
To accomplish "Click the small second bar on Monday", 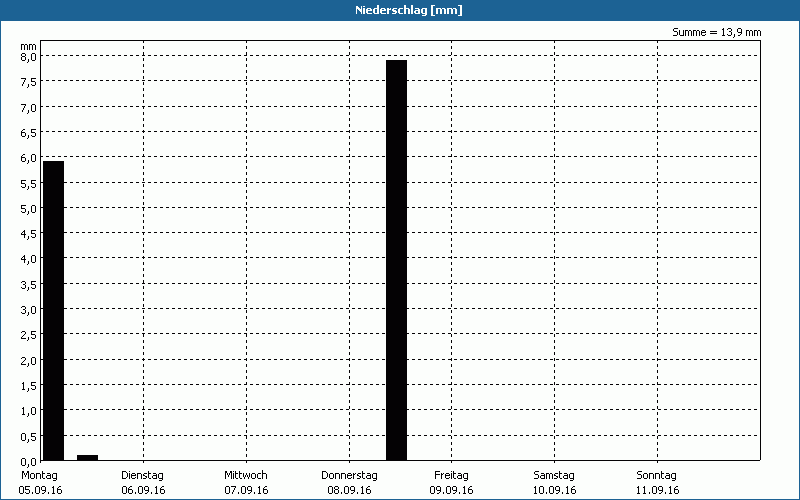I will click(x=87, y=458).
